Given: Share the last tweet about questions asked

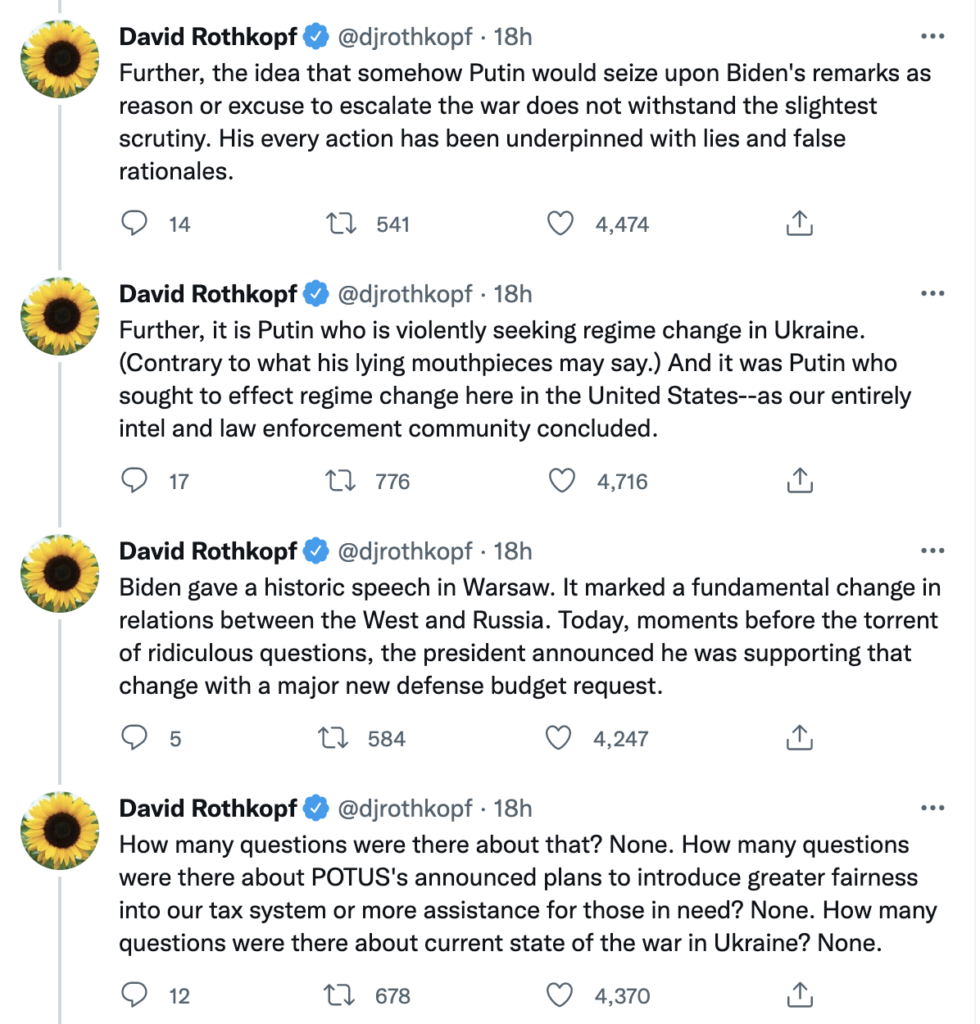Looking at the screenshot, I should pyautogui.click(x=798, y=996).
